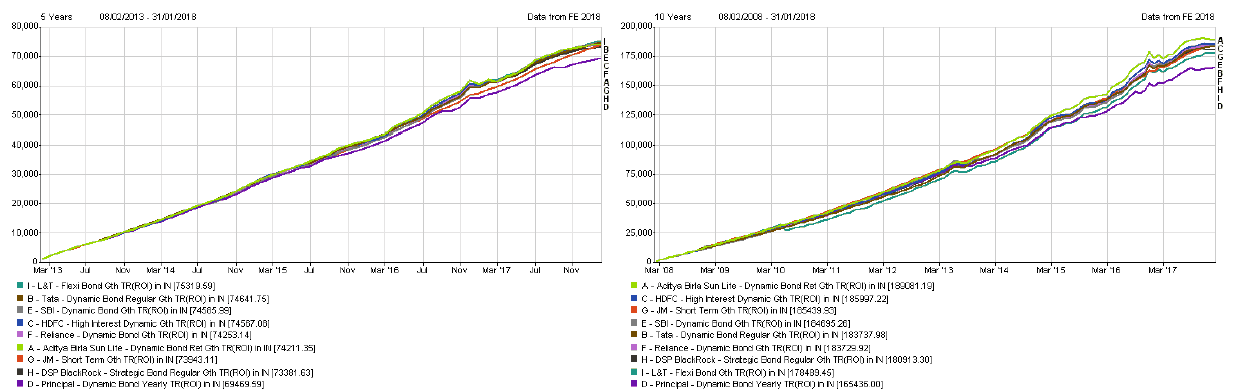Click the dark DSP BlackRock swatch in 5-year legend
The image size is (1248, 392).
point(21,371)
